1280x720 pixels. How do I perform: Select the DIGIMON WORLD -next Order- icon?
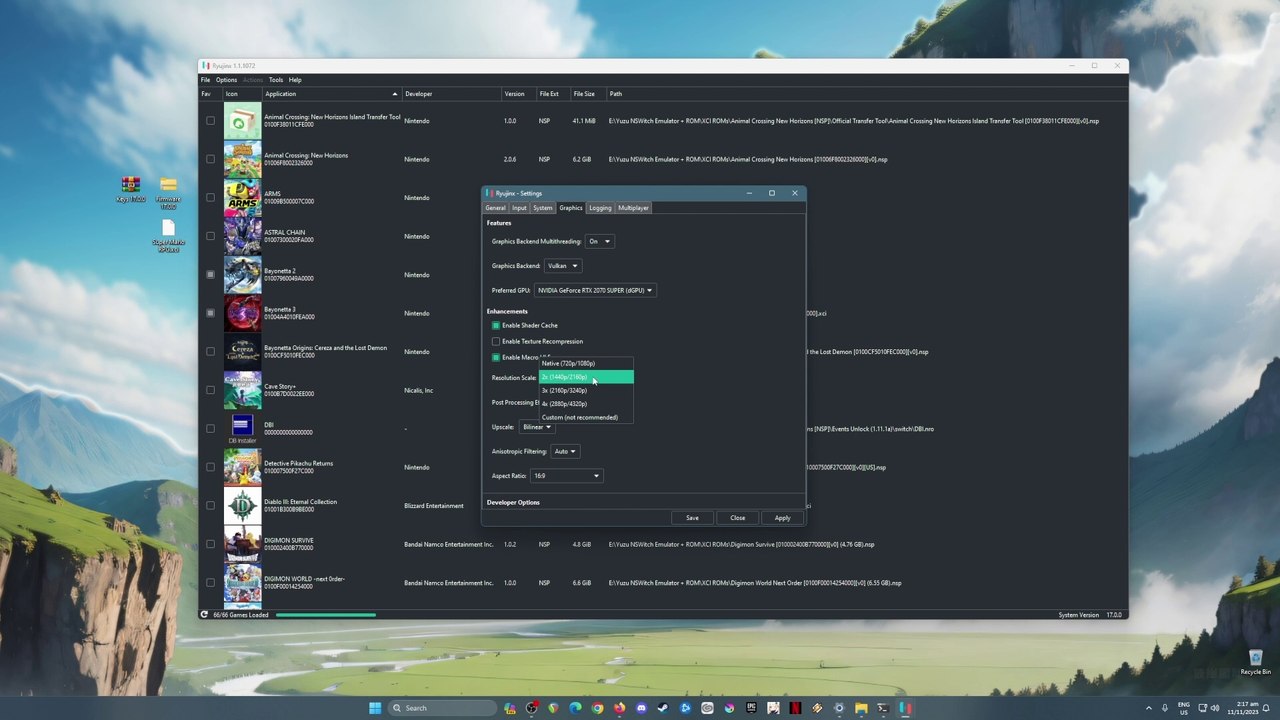coord(242,583)
